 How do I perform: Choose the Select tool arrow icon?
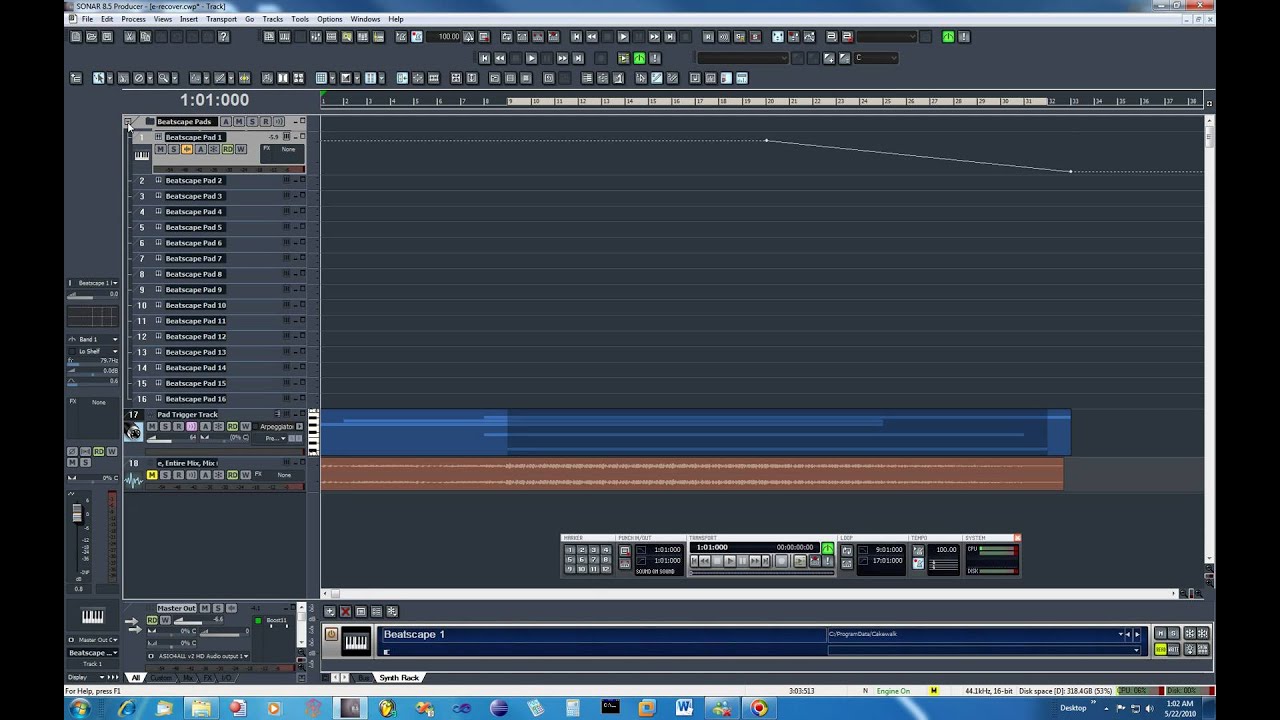pyautogui.click(x=99, y=78)
